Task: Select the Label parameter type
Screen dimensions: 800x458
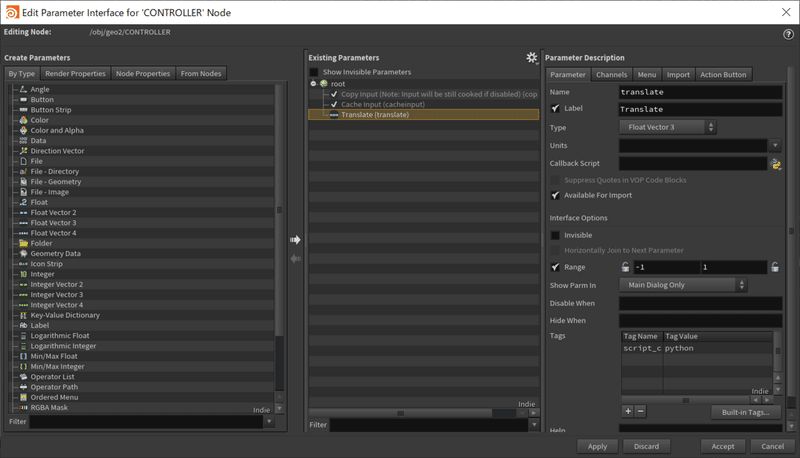Action: pyautogui.click(x=40, y=325)
